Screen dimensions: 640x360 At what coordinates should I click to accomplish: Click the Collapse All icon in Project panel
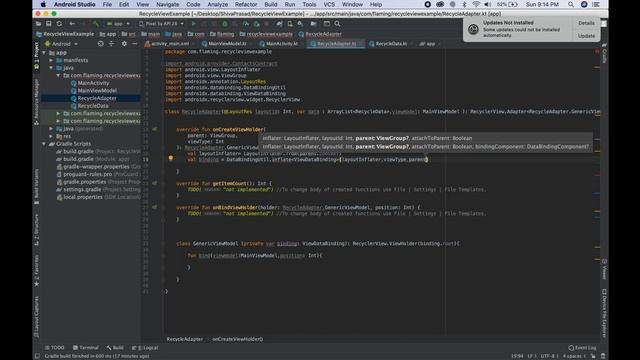[111, 44]
